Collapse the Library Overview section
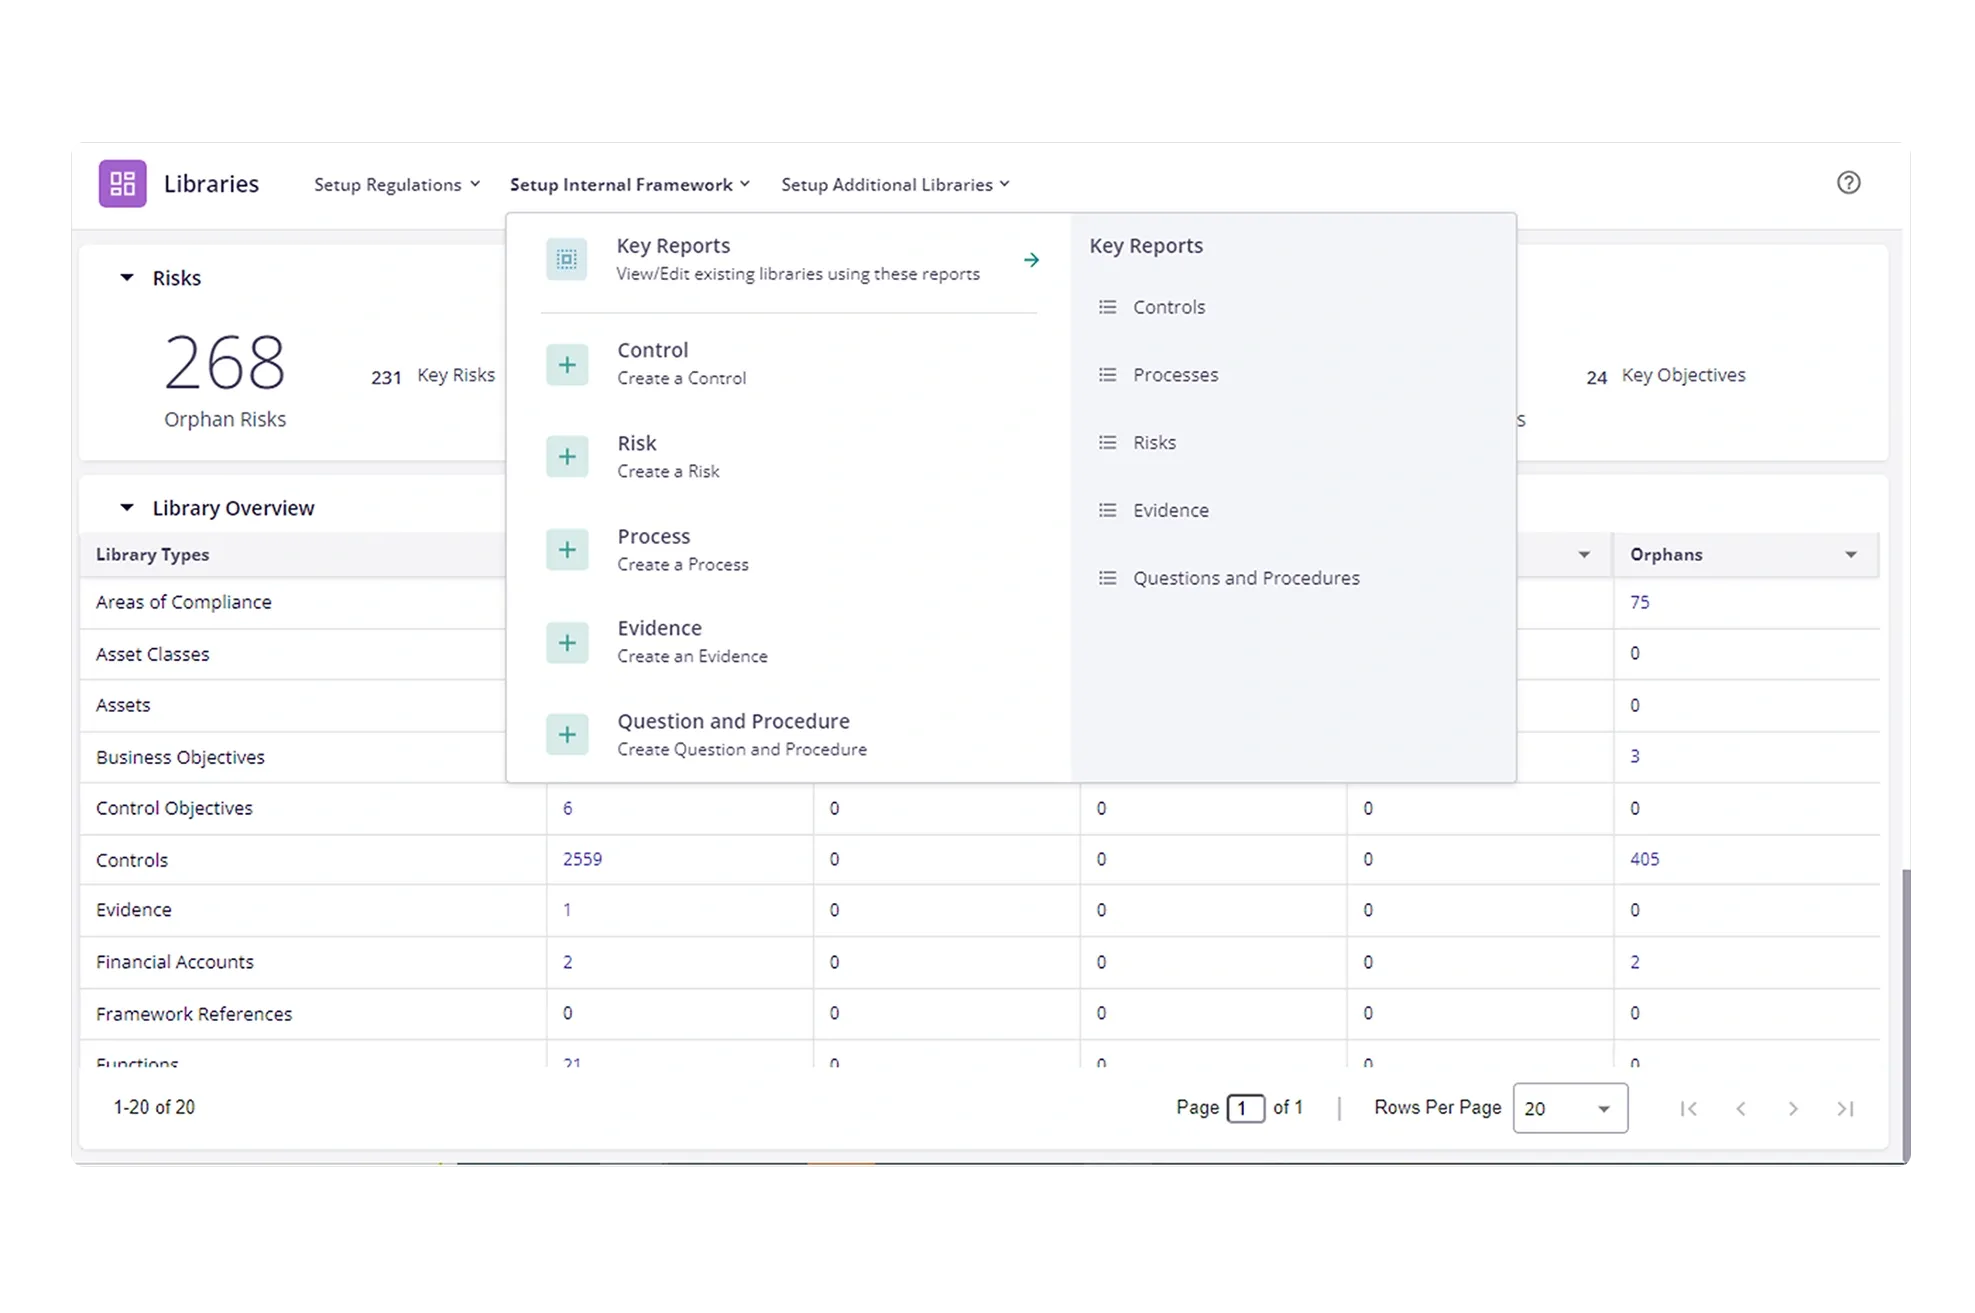1975x1313 pixels. 127,508
